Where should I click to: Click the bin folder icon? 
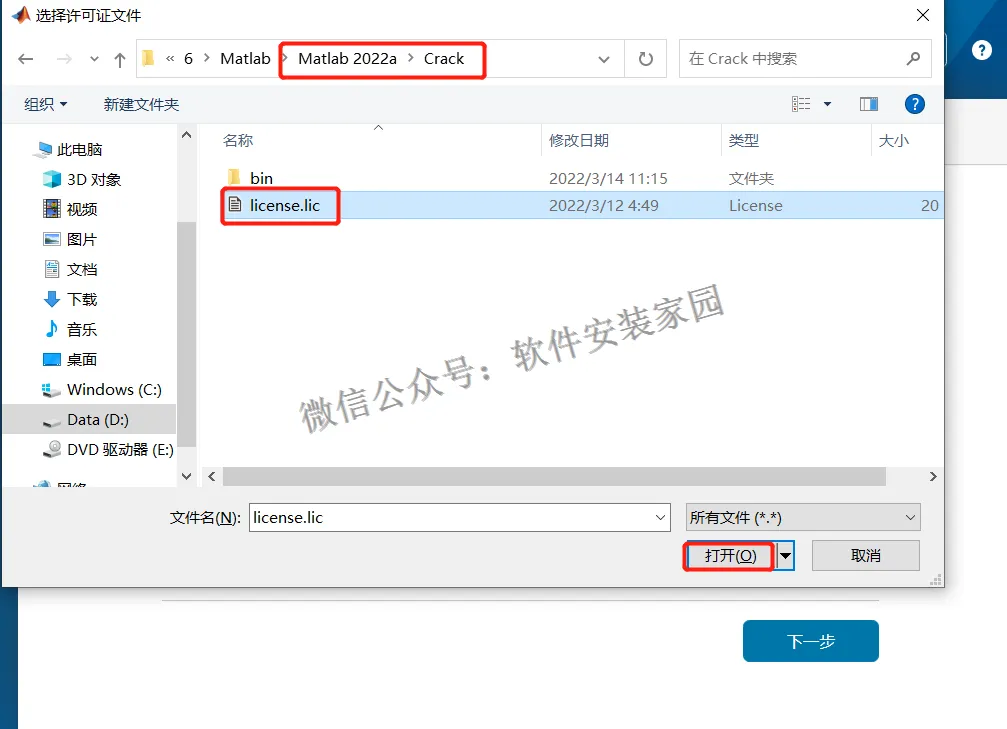234,177
